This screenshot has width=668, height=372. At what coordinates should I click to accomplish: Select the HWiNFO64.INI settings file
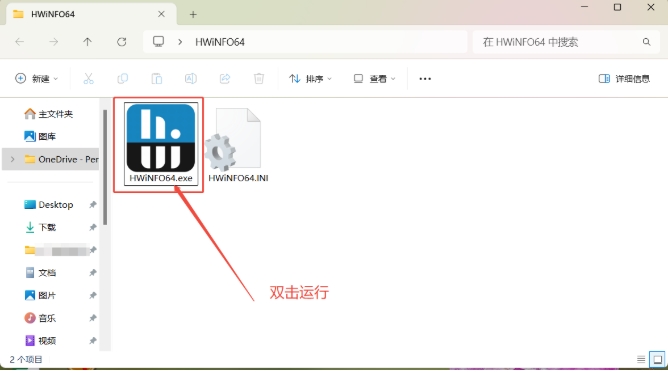pyautogui.click(x=238, y=145)
